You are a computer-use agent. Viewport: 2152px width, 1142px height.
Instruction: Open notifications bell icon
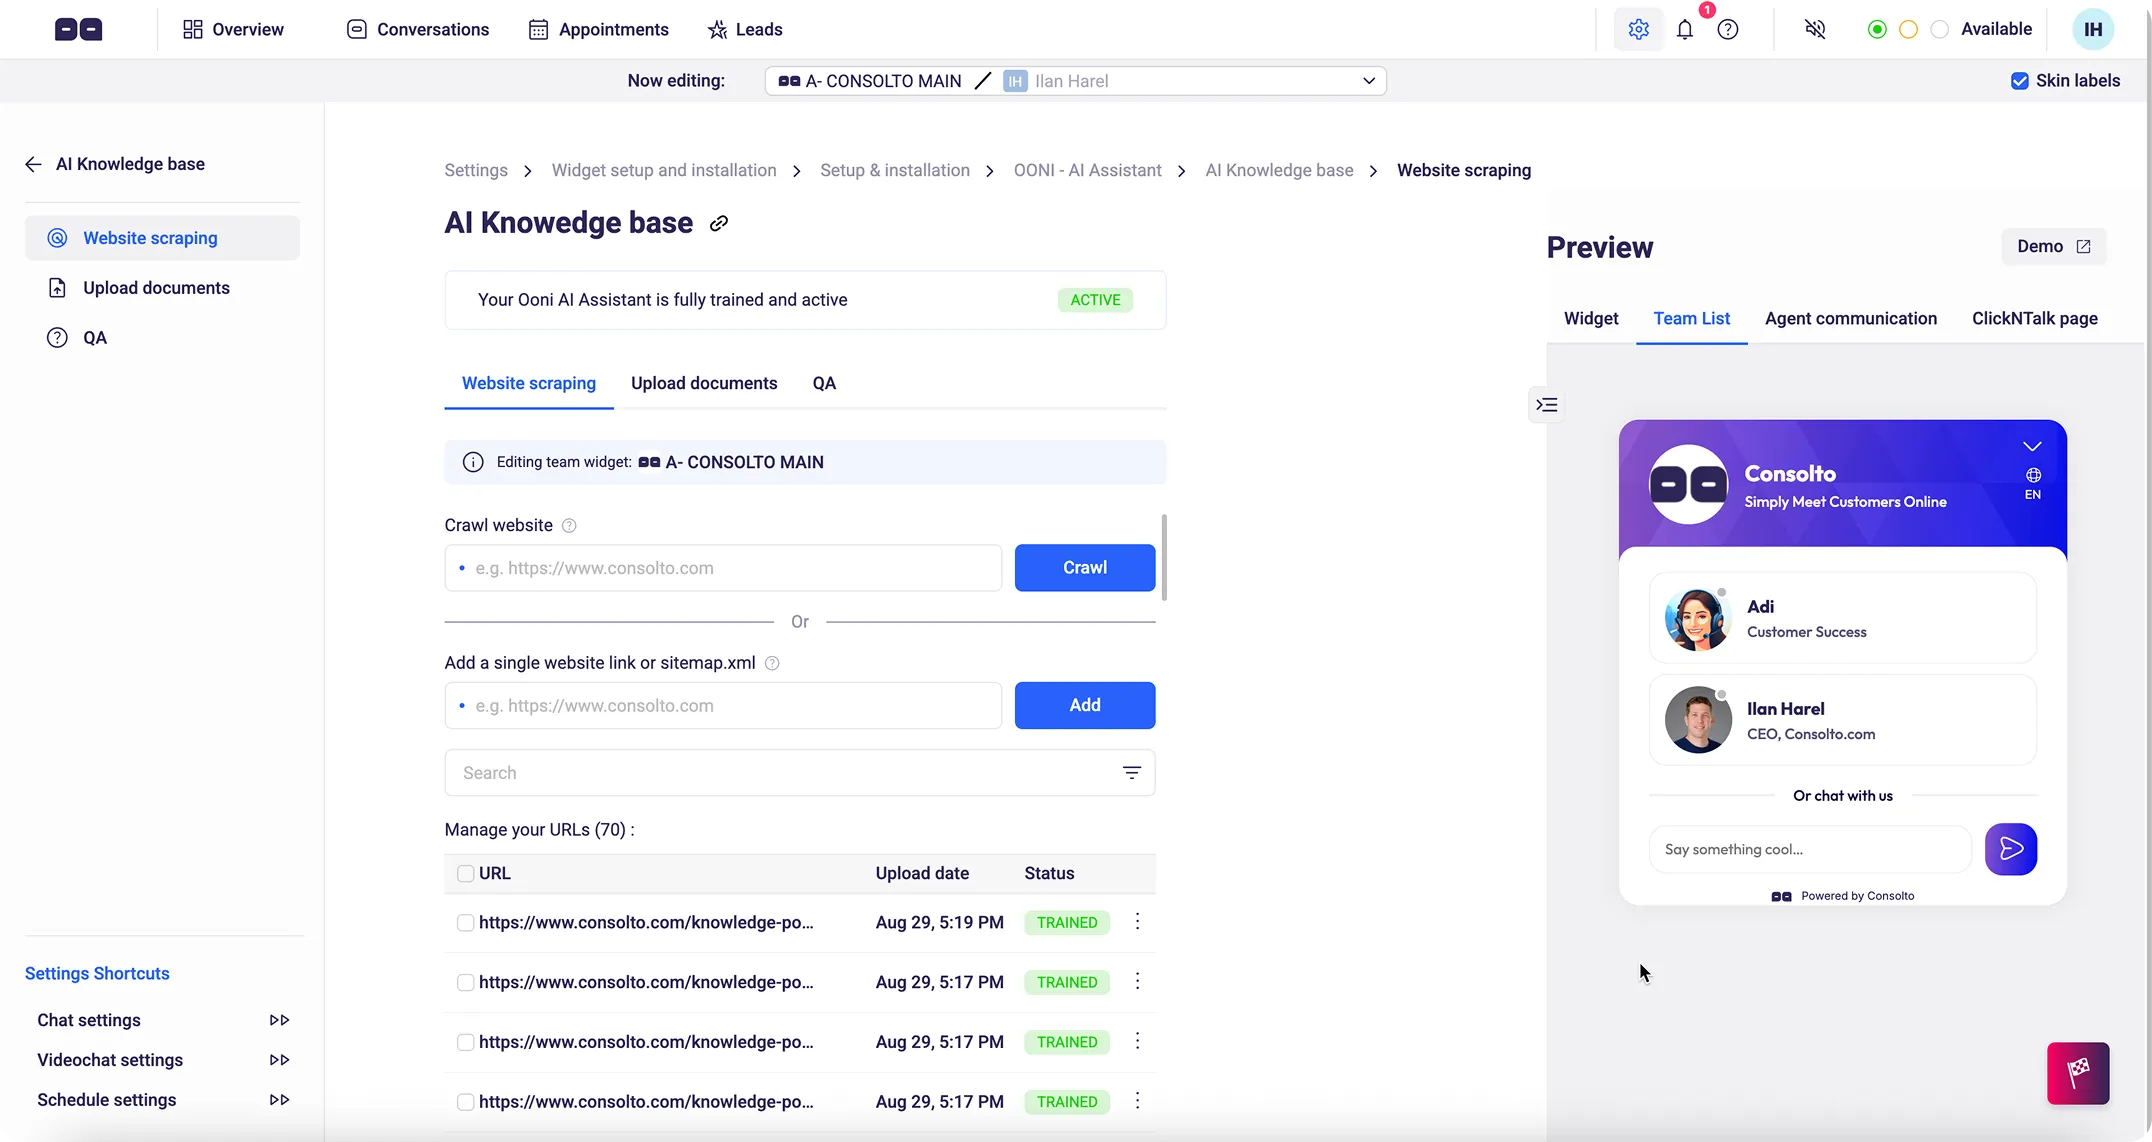click(x=1685, y=29)
